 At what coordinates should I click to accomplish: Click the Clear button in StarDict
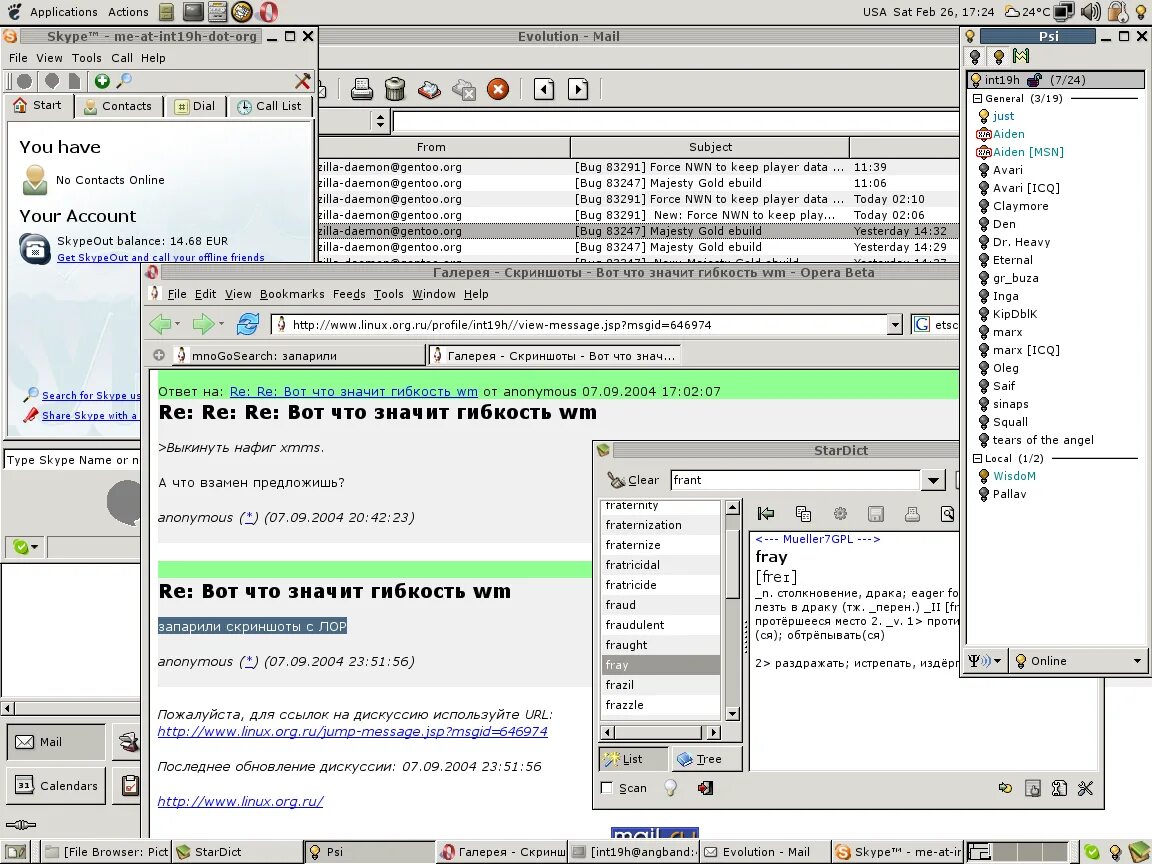pos(633,480)
